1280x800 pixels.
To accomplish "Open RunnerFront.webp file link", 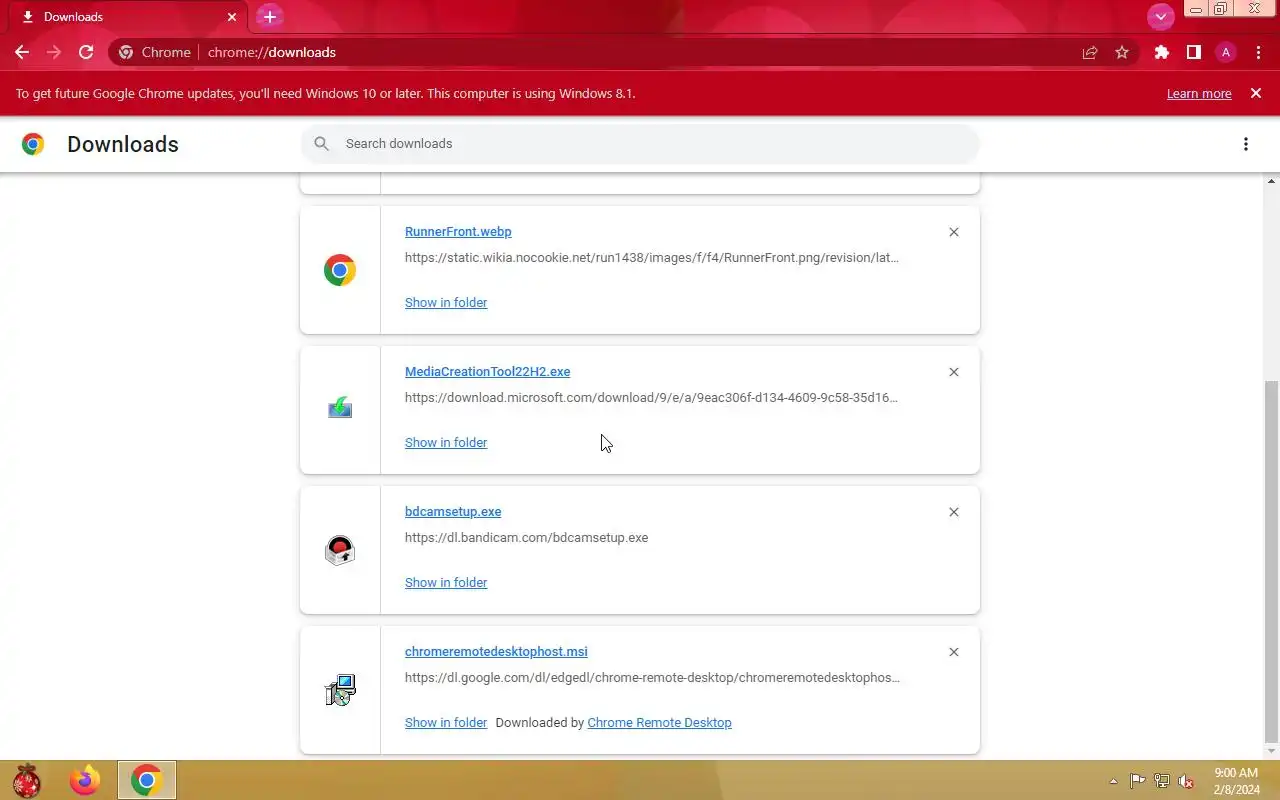I will tap(458, 231).
